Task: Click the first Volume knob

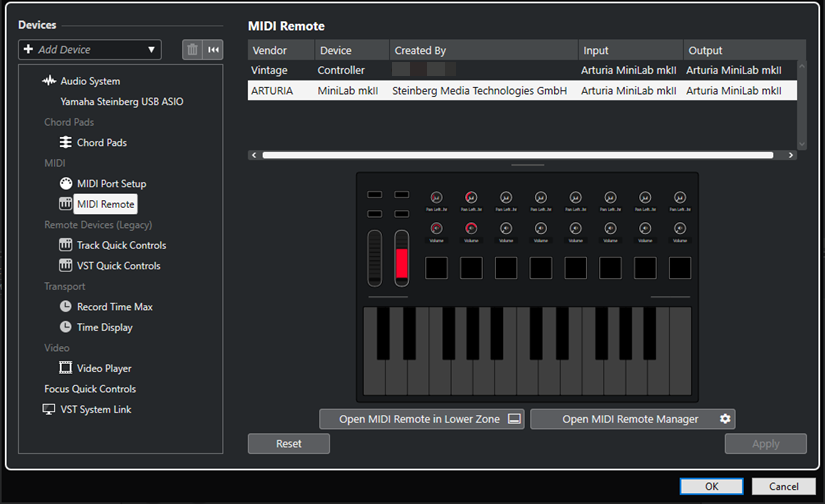Action: click(436, 228)
